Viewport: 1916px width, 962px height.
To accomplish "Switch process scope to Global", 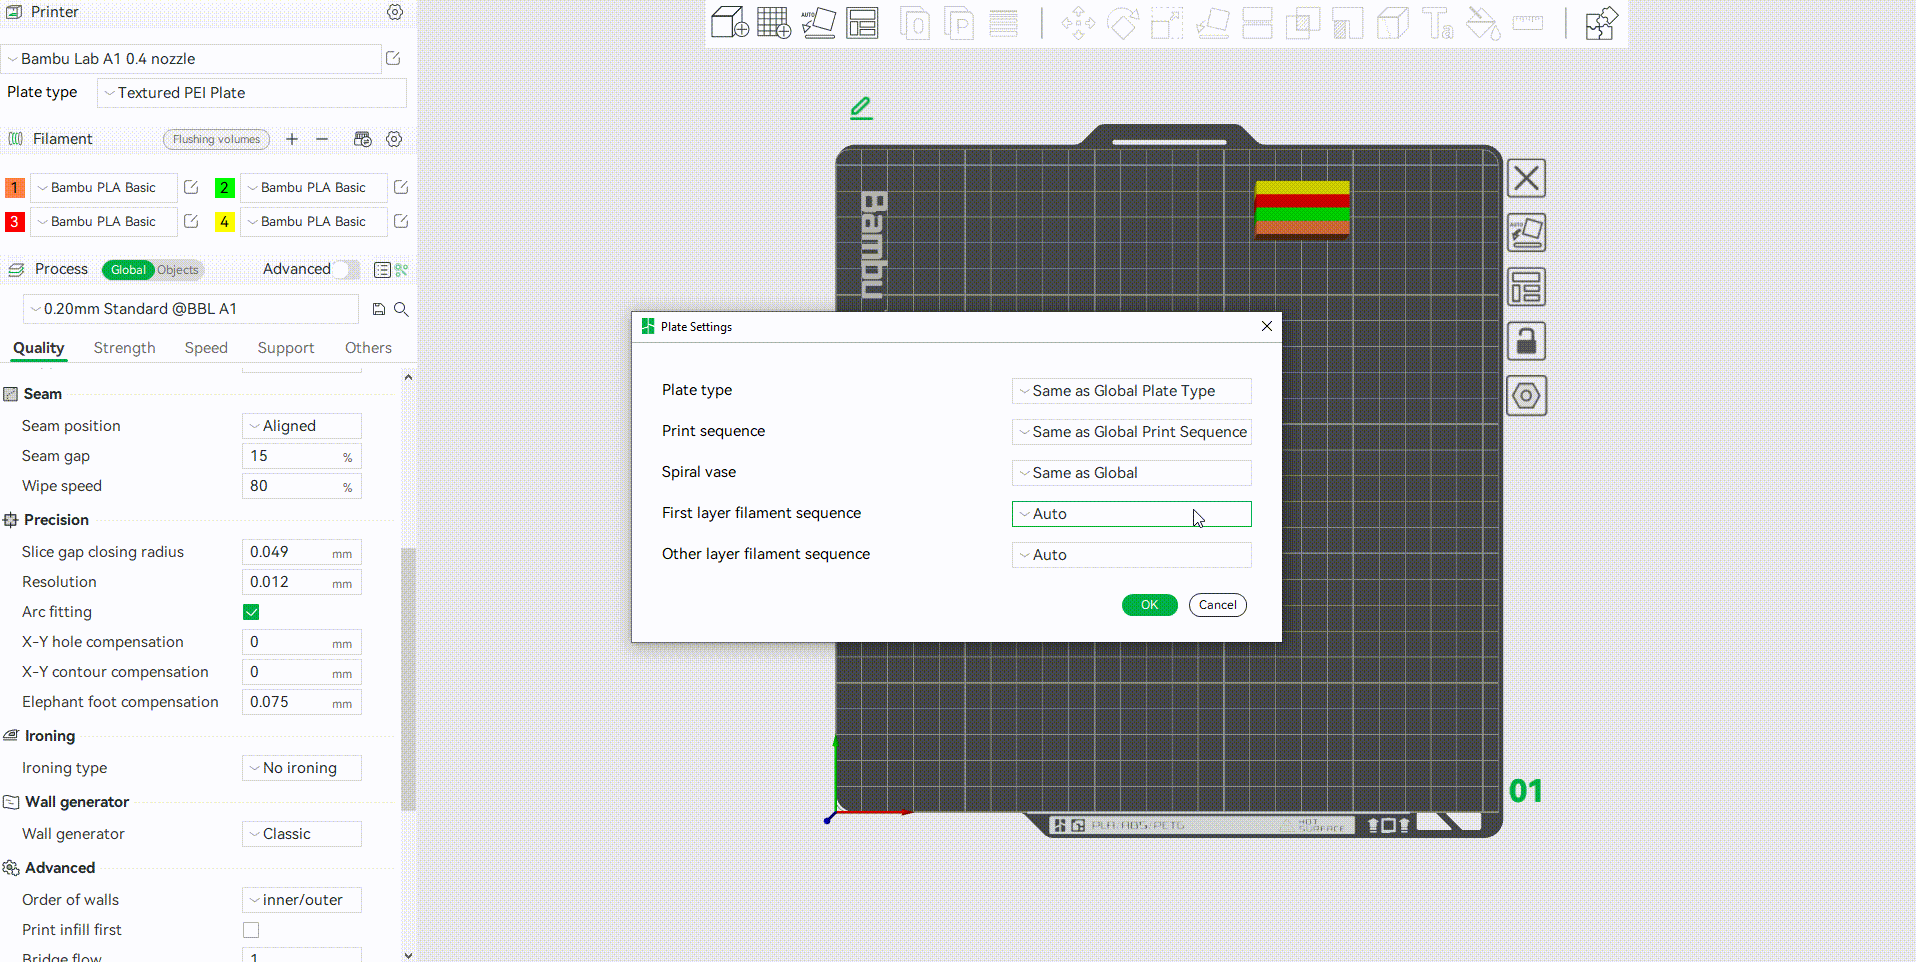I will (x=128, y=270).
